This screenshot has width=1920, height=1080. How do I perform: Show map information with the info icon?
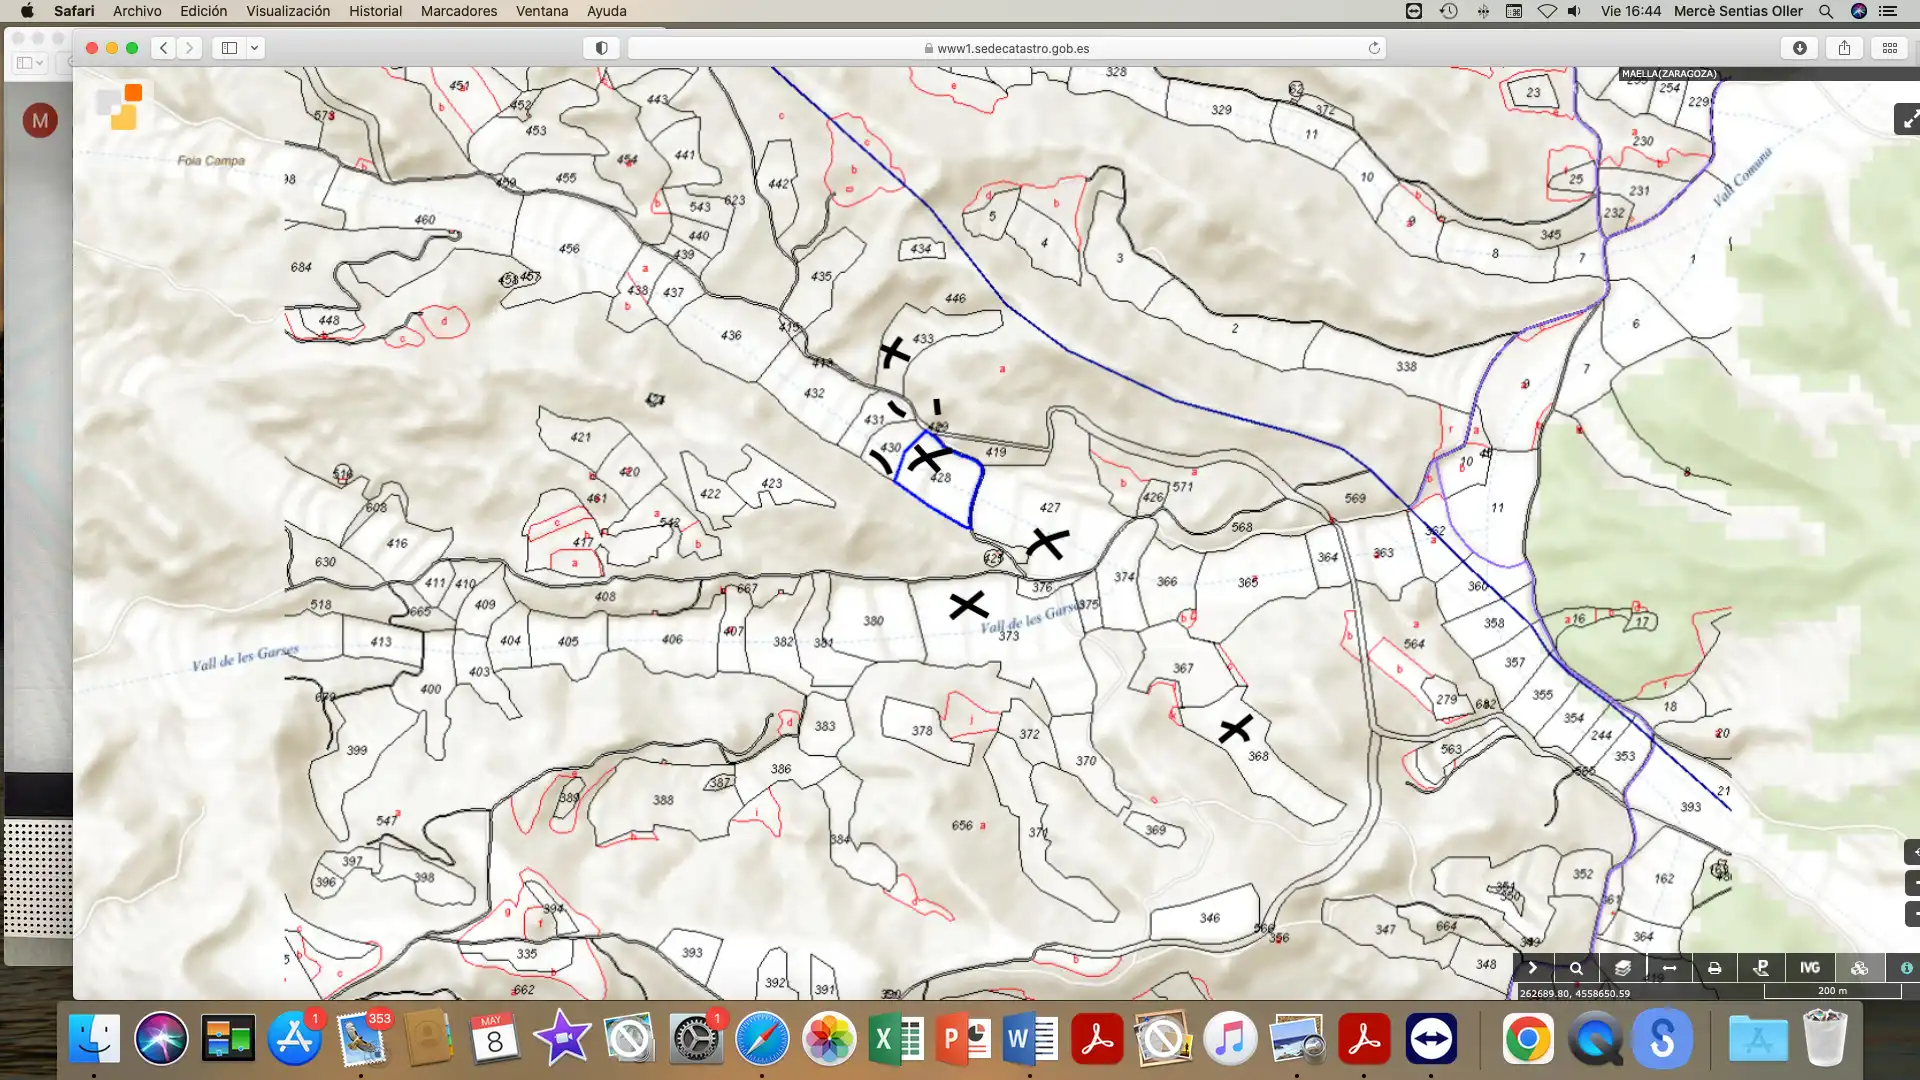1906,968
